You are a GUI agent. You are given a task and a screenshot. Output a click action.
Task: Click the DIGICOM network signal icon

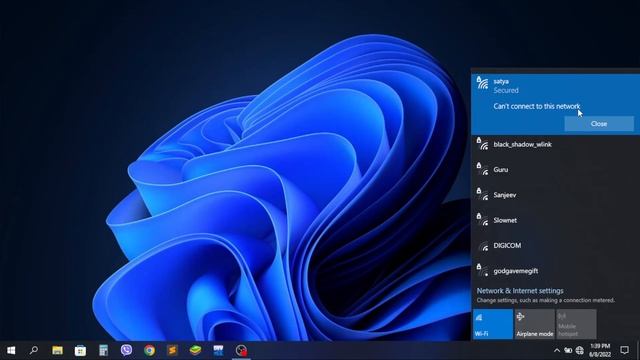pyautogui.click(x=483, y=246)
